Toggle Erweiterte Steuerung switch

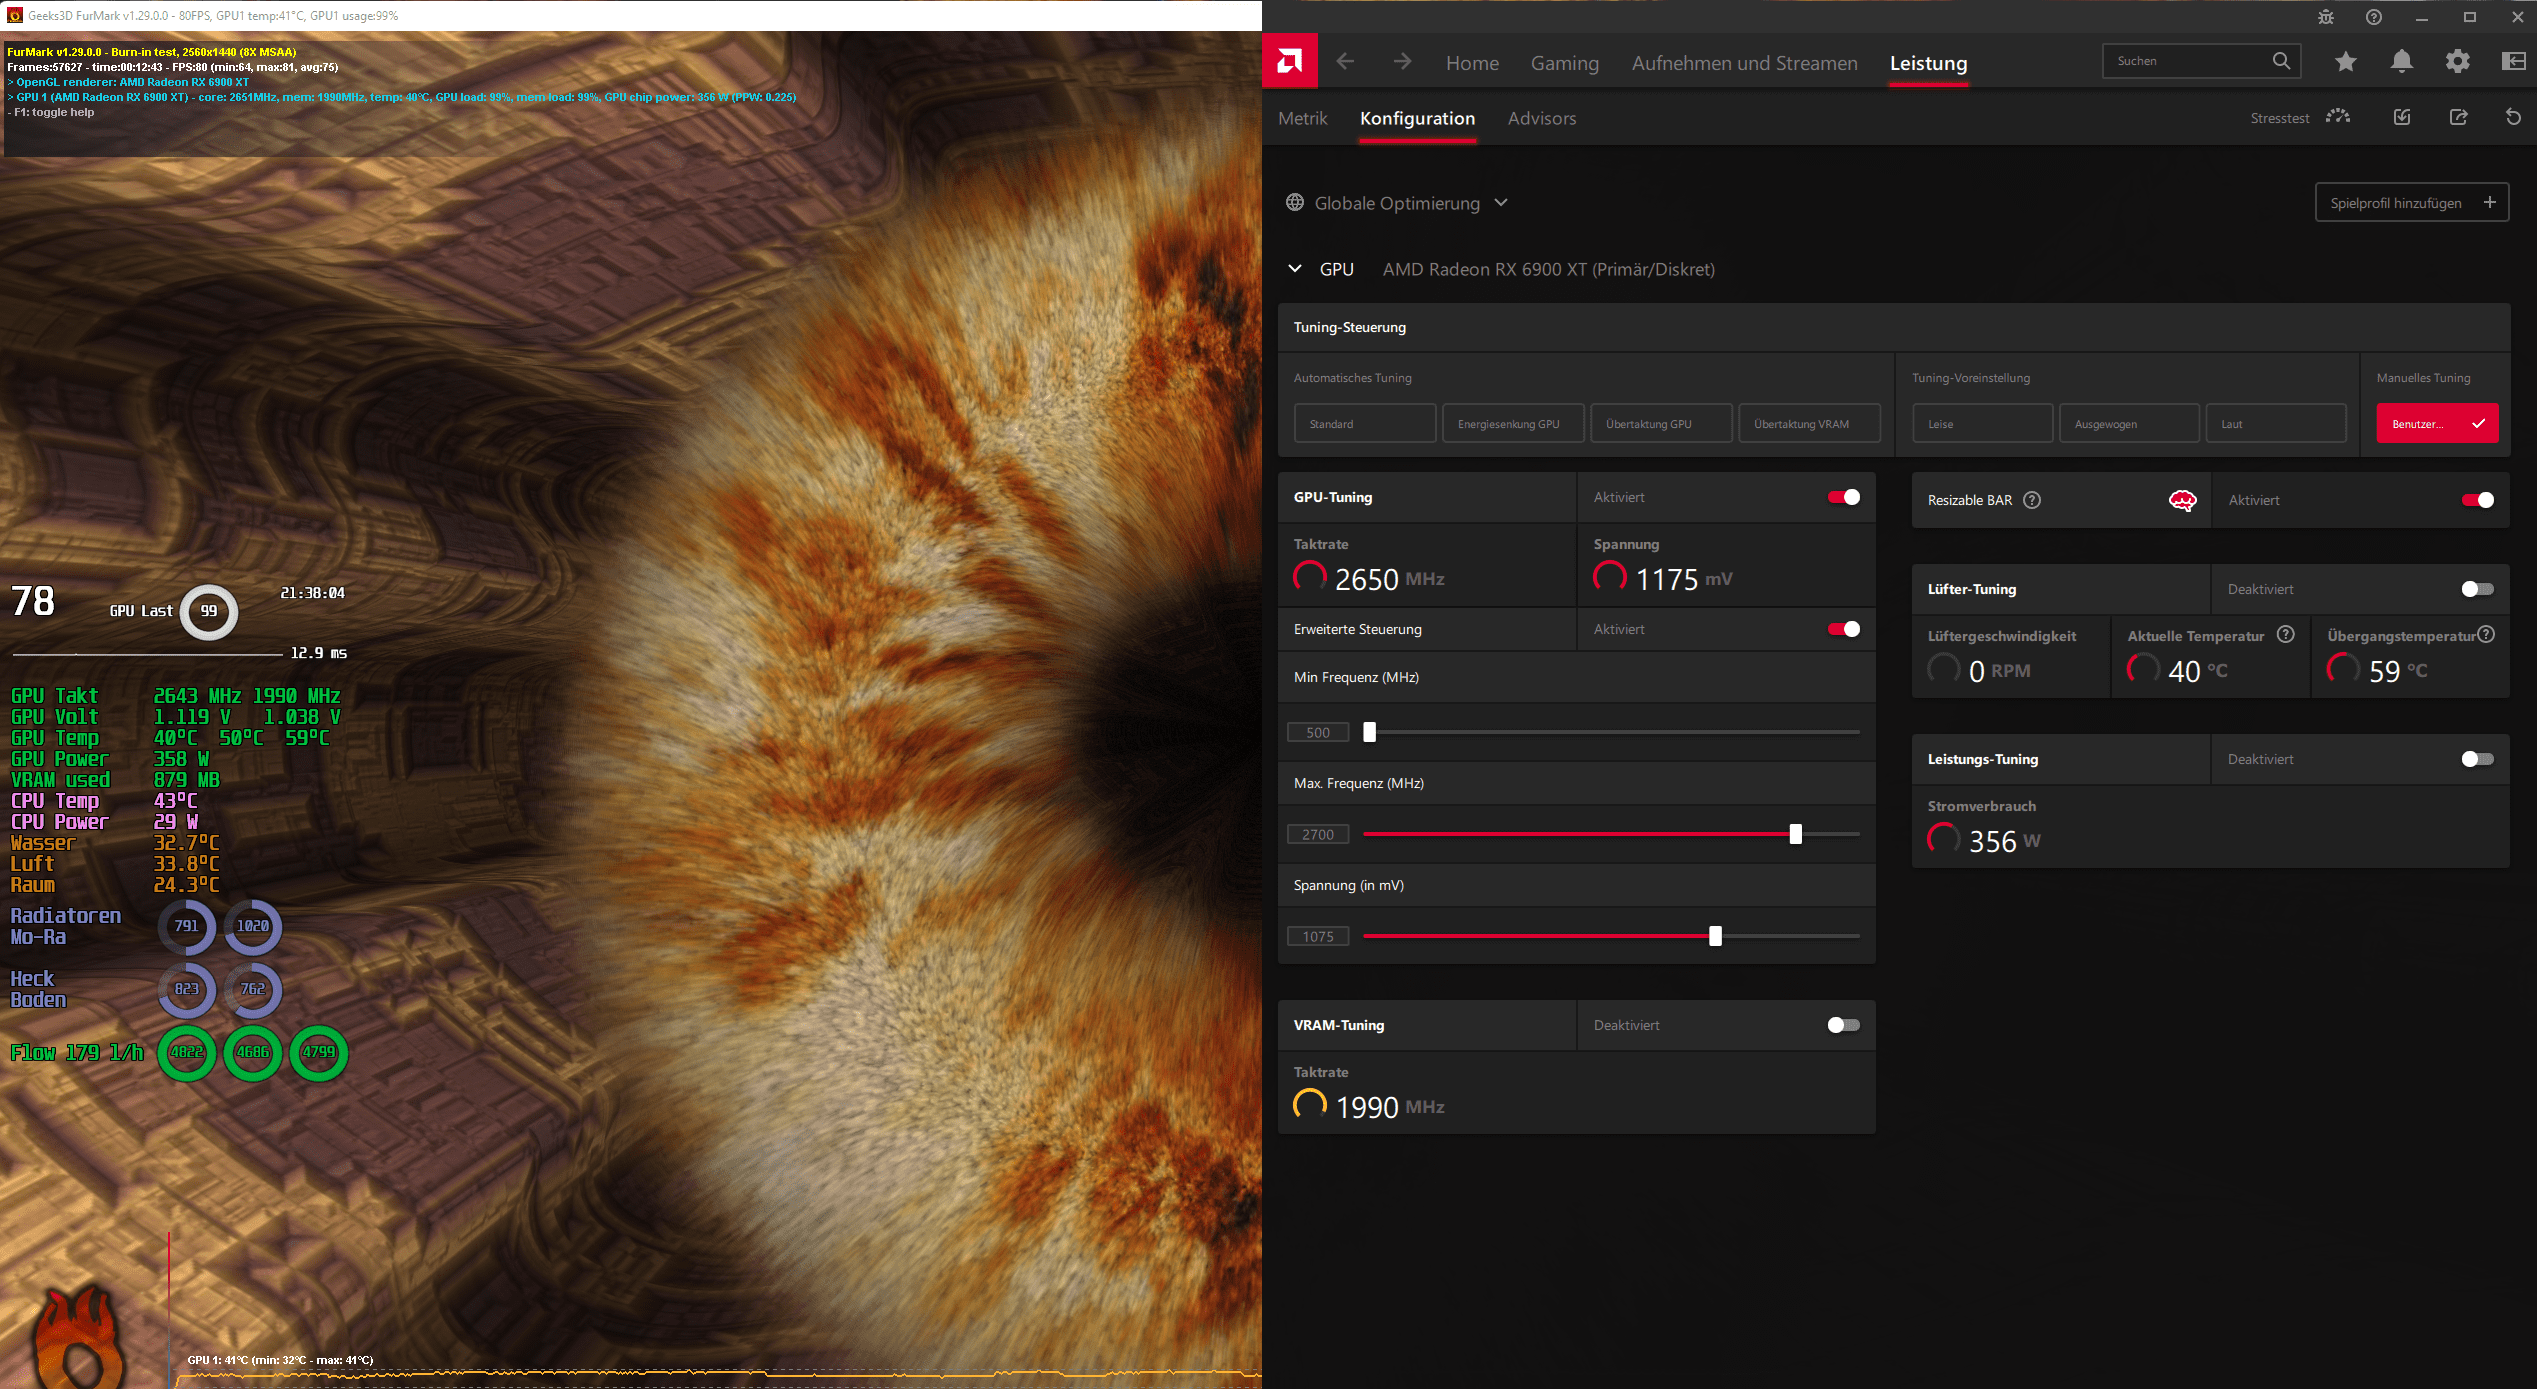point(1843,629)
